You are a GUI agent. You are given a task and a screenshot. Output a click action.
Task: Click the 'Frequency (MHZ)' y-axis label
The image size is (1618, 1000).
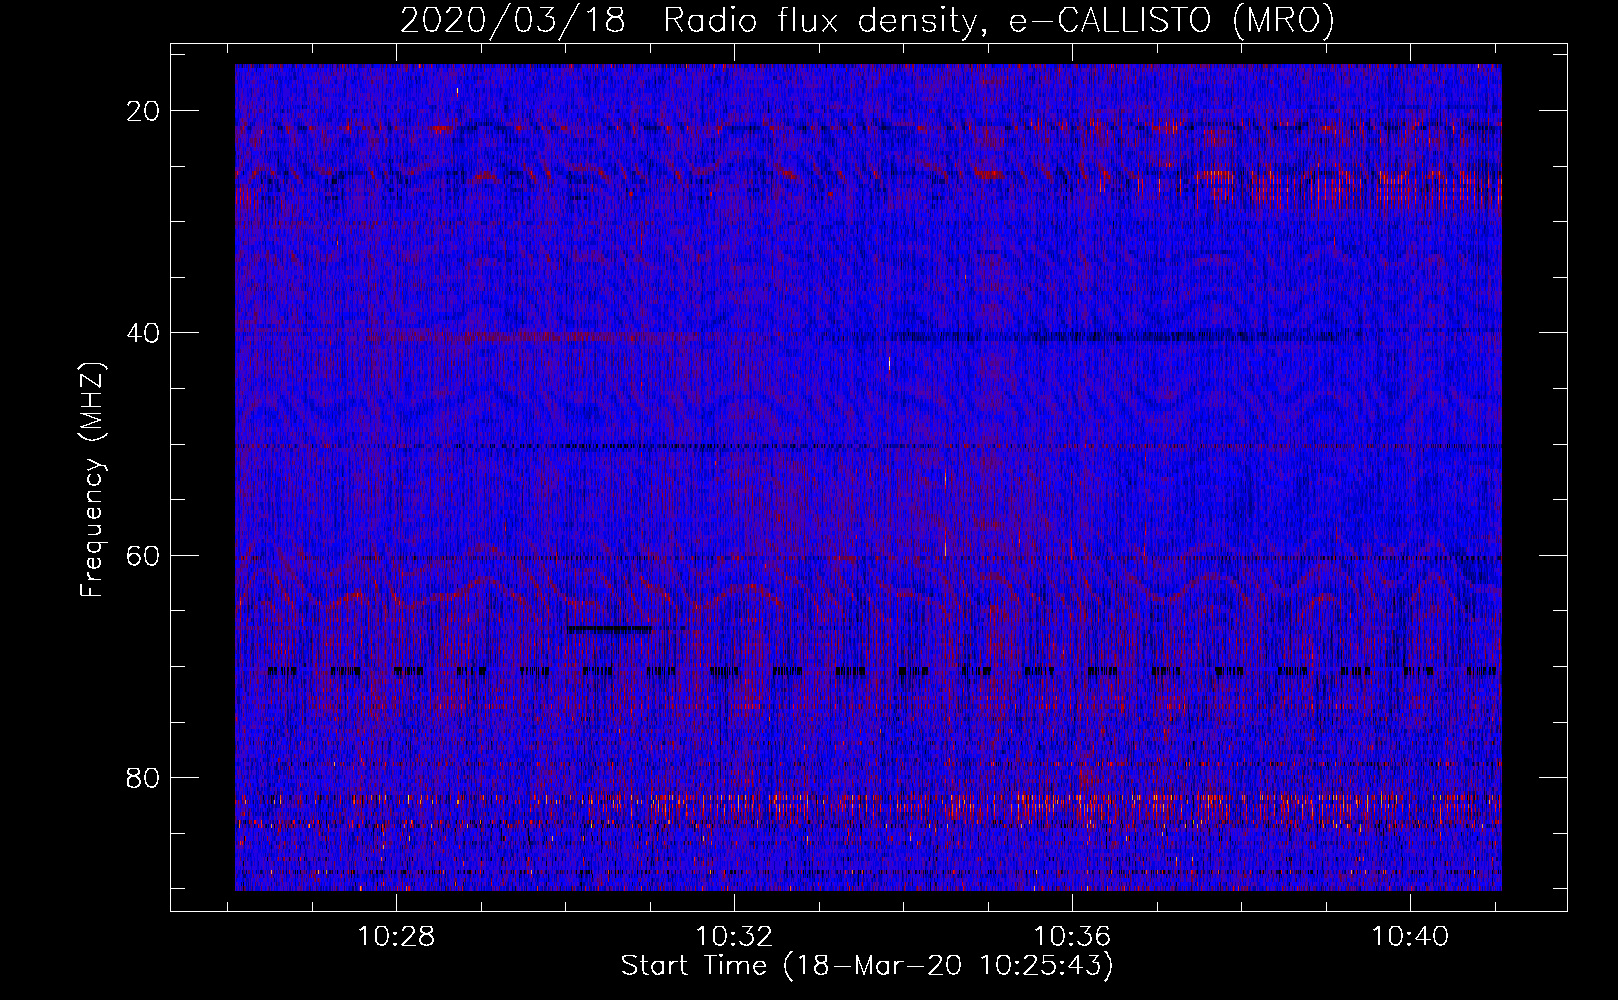(92, 479)
